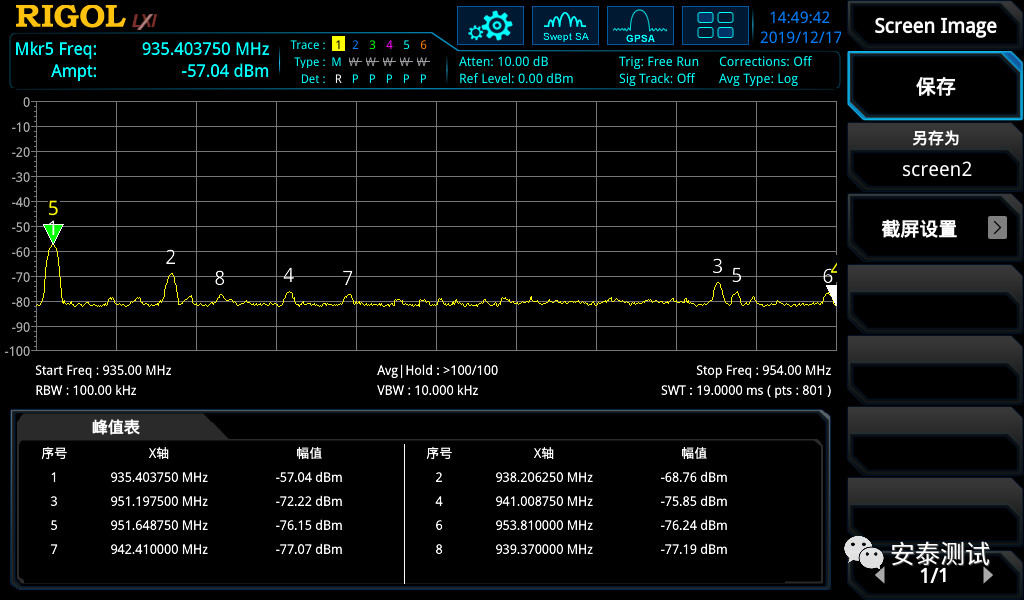
Task: Select orange trace 6 indicator
Action: click(x=423, y=44)
